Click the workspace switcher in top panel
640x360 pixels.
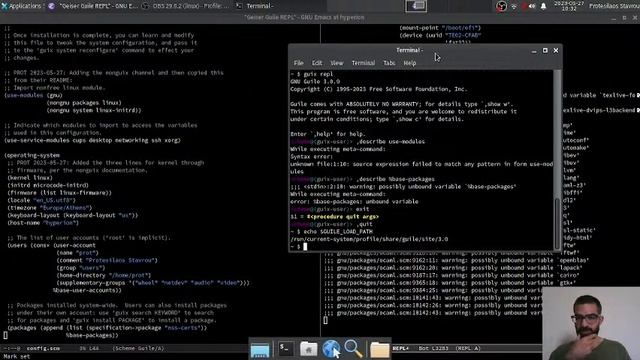416,6
